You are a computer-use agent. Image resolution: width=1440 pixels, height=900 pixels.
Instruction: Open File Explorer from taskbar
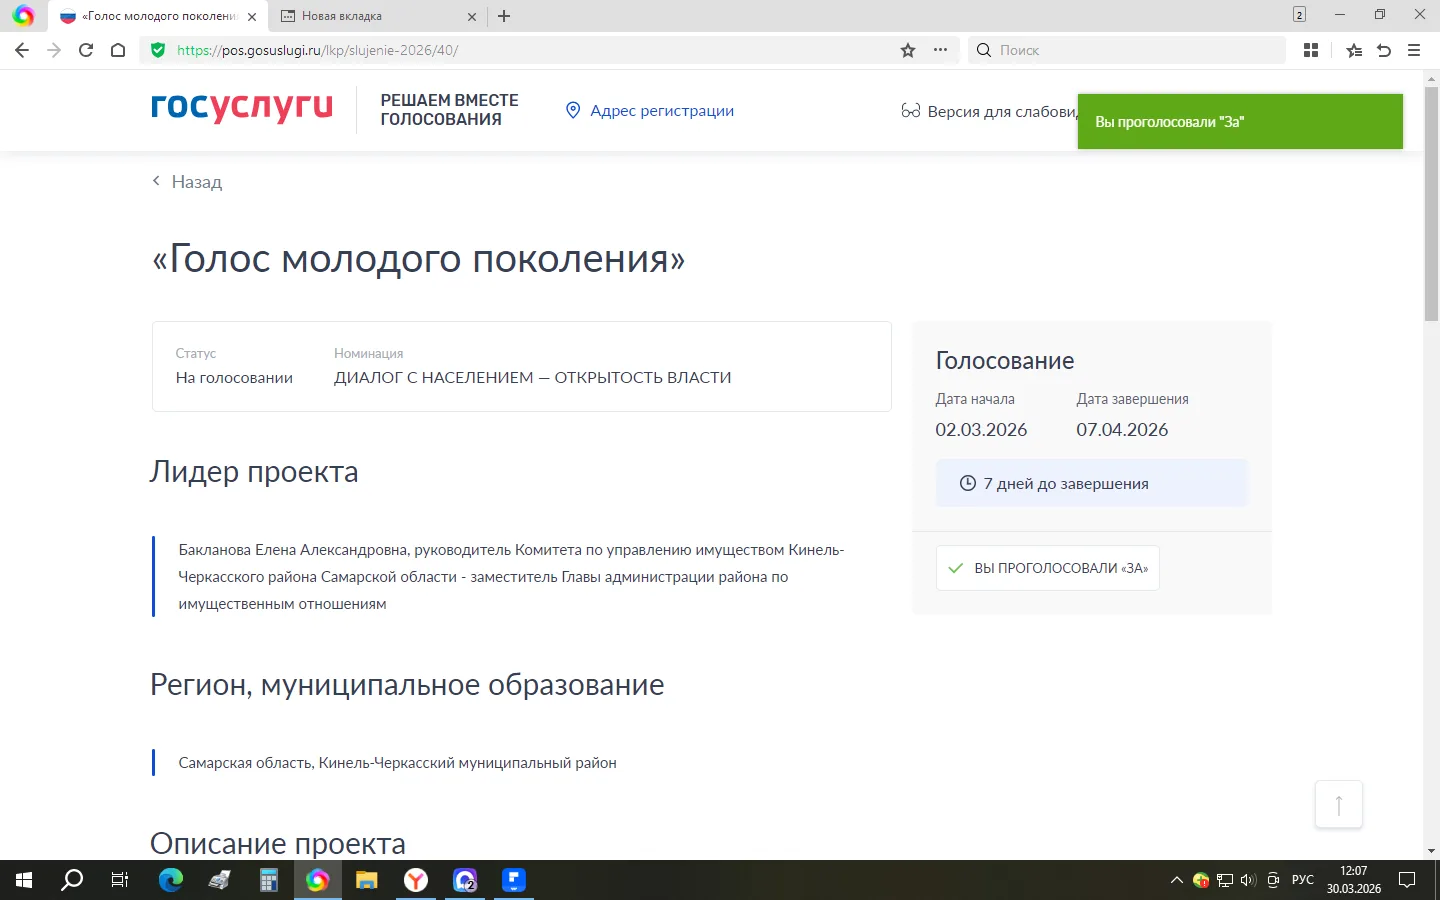366,880
